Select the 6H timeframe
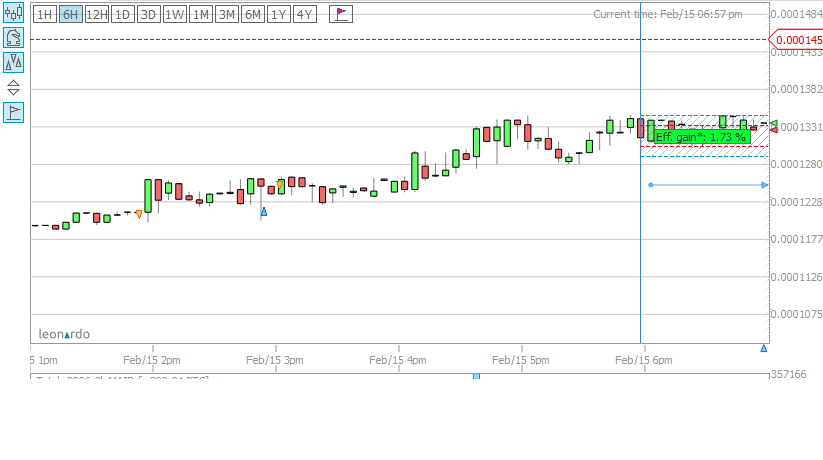 coord(70,14)
